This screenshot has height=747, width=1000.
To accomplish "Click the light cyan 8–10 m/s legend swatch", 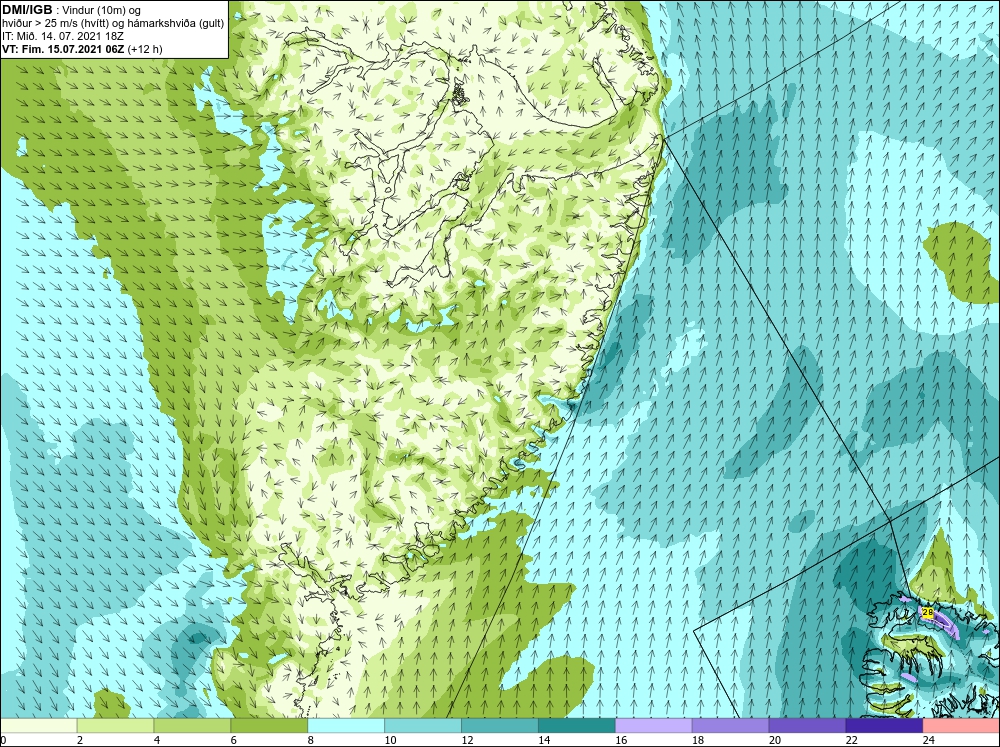I will click(346, 726).
